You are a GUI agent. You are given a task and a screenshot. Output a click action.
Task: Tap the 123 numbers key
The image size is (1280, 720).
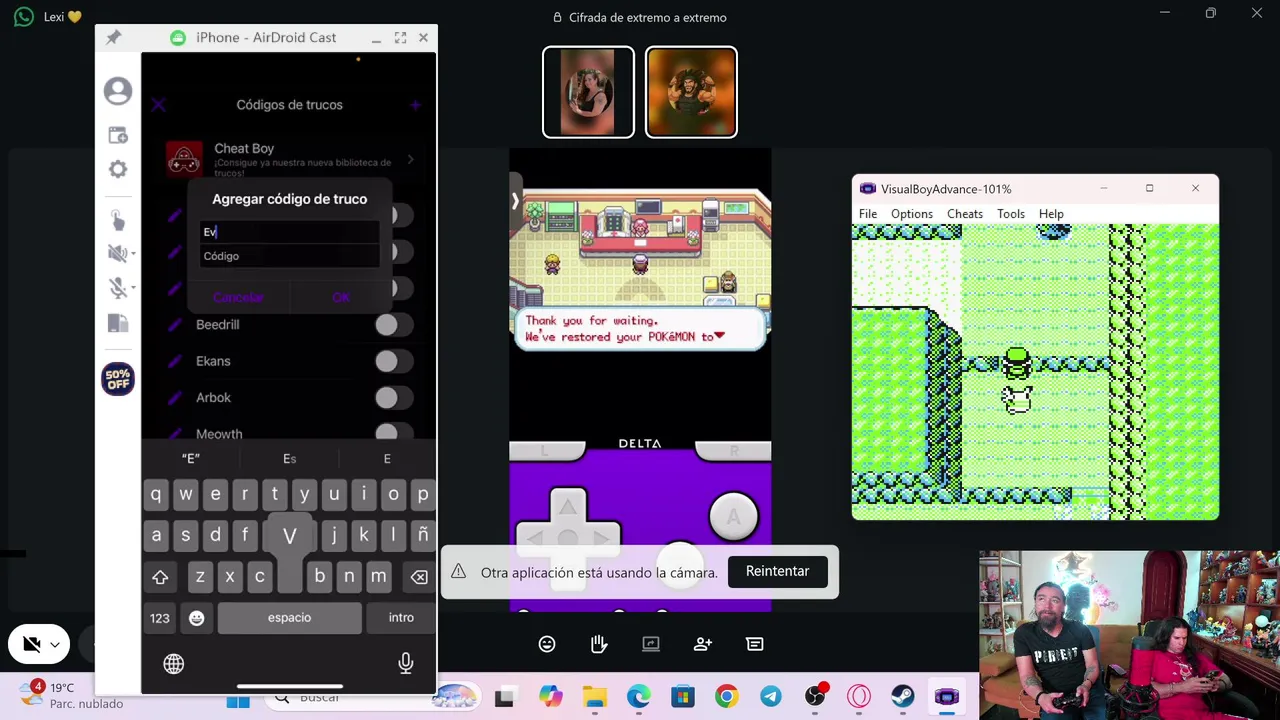pos(160,618)
